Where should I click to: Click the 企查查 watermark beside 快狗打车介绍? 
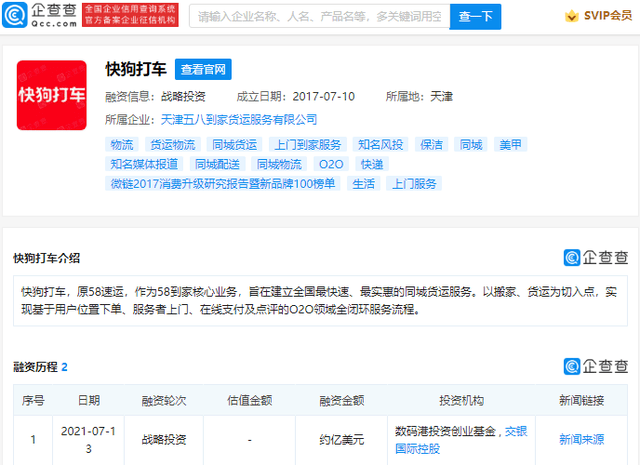[x=595, y=257]
